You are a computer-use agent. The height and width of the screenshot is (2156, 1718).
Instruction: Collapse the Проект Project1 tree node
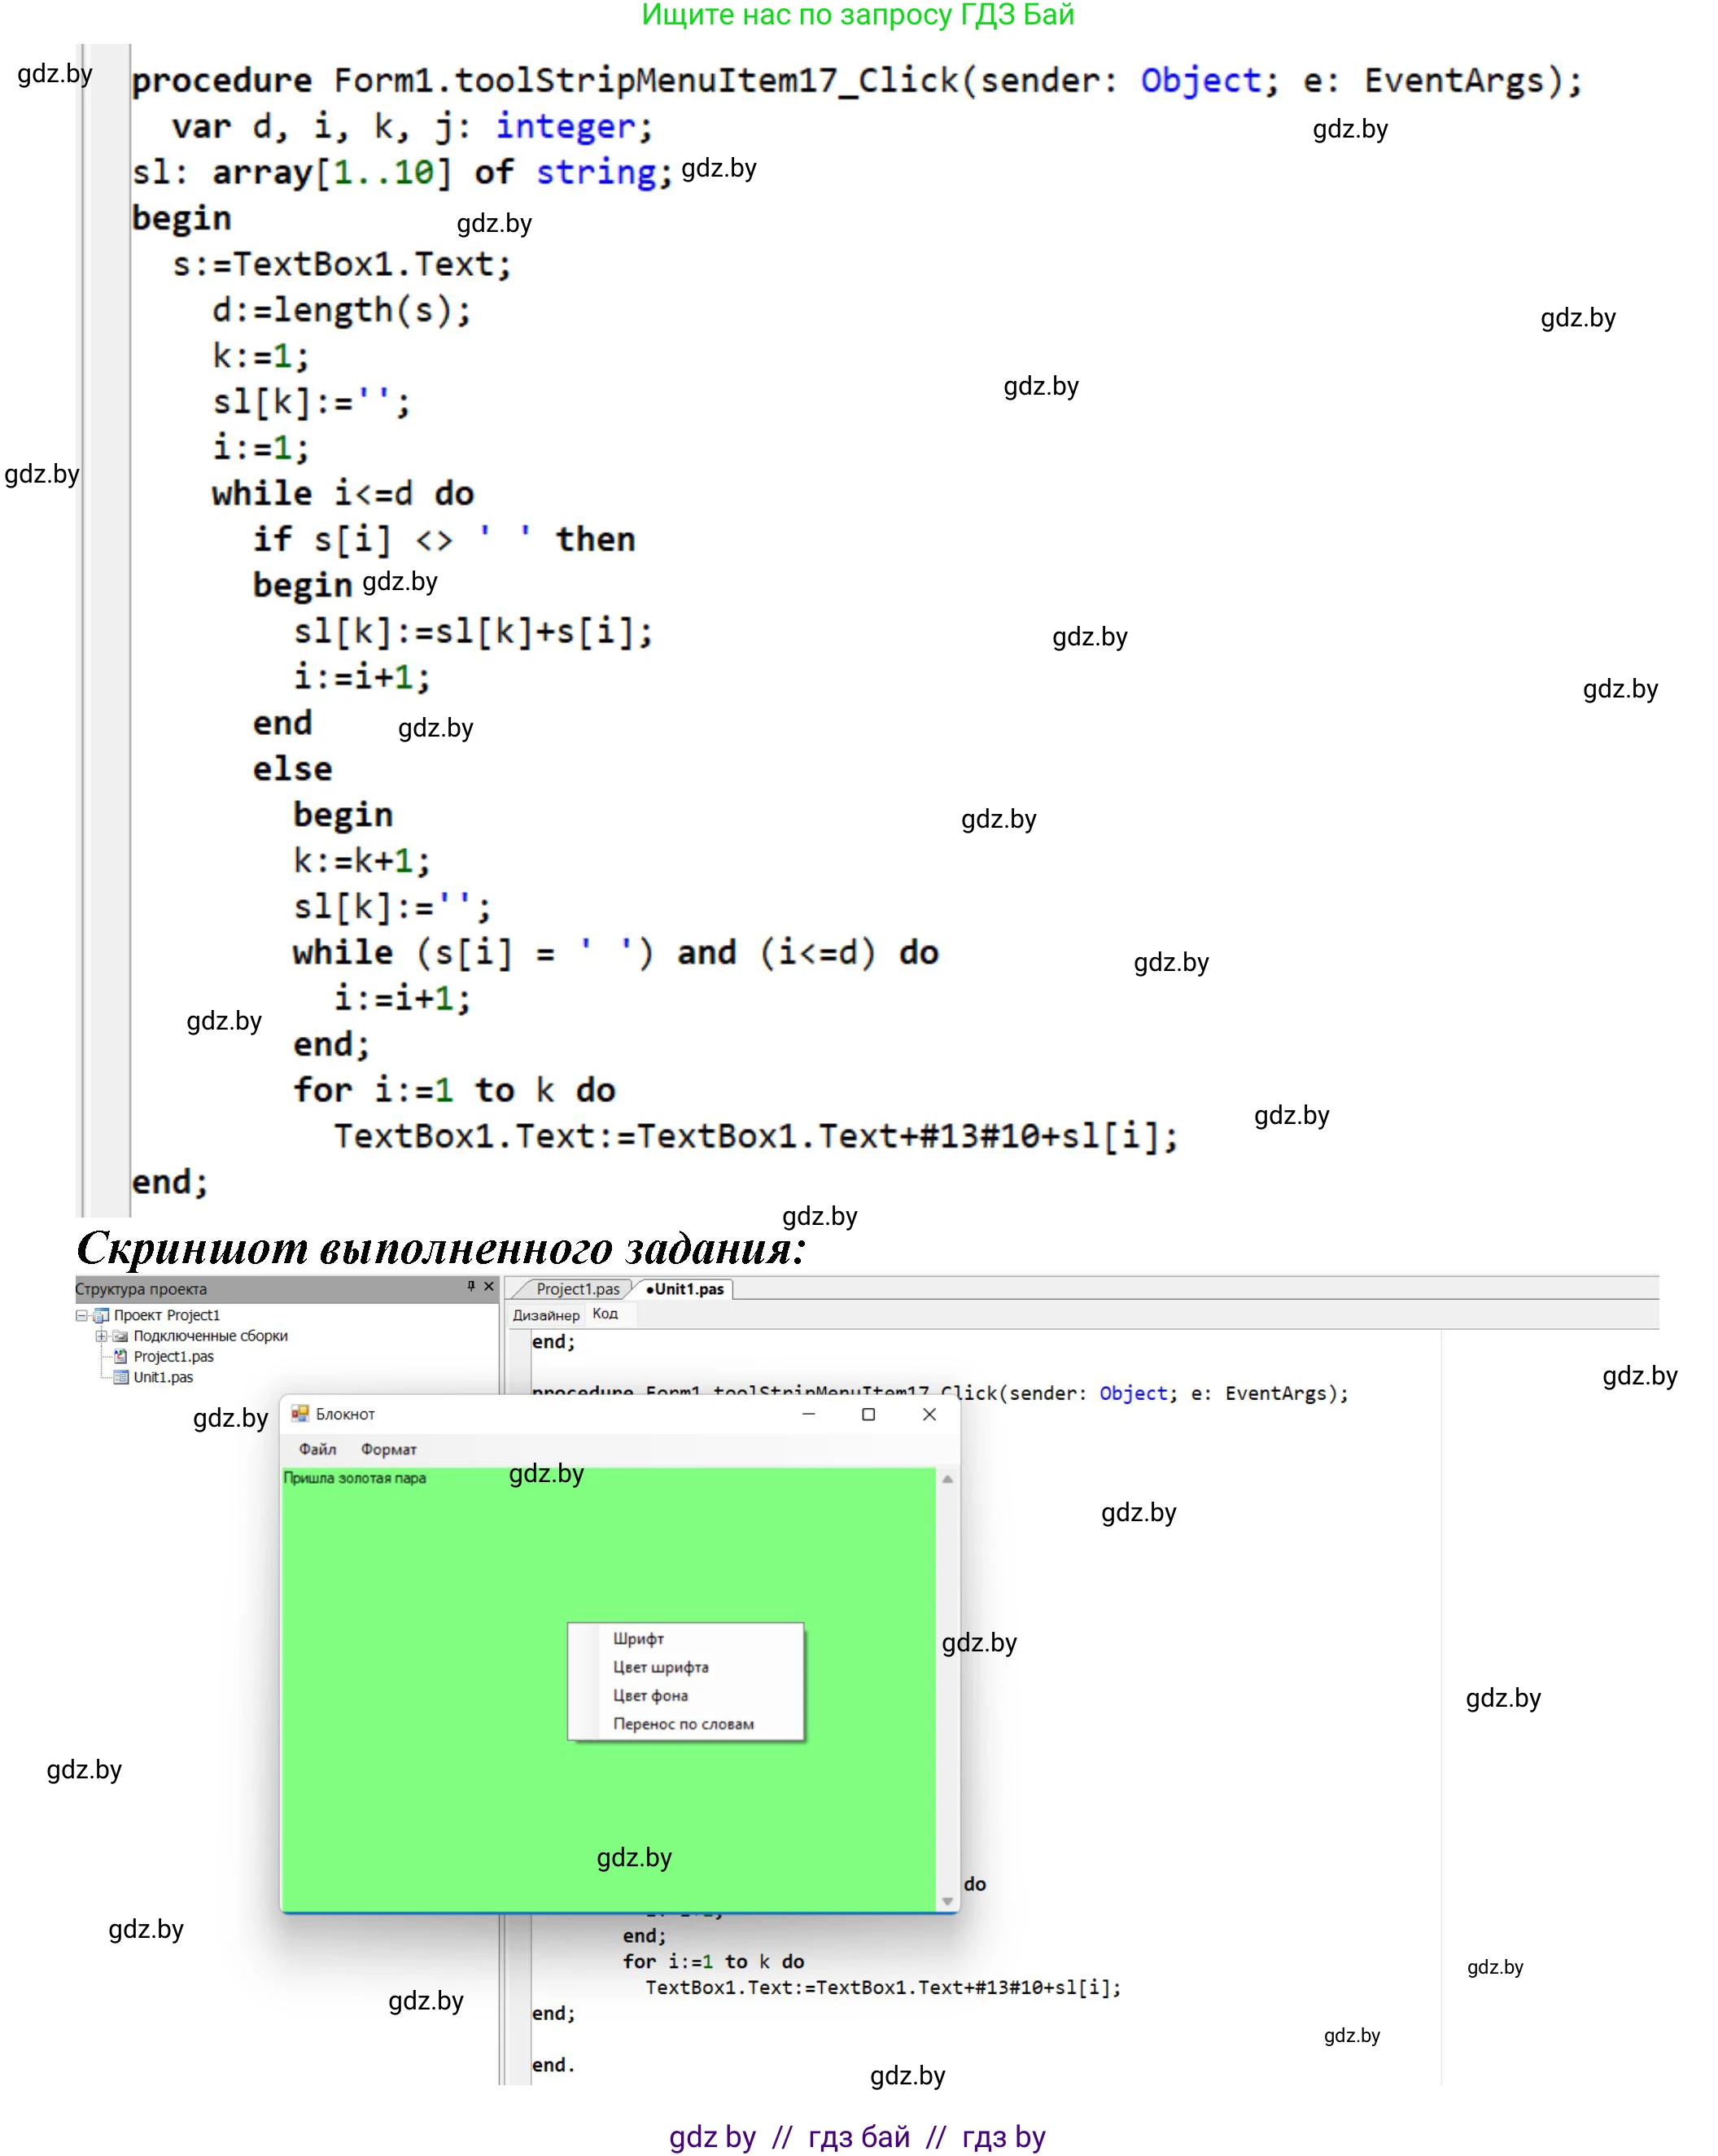[82, 1316]
